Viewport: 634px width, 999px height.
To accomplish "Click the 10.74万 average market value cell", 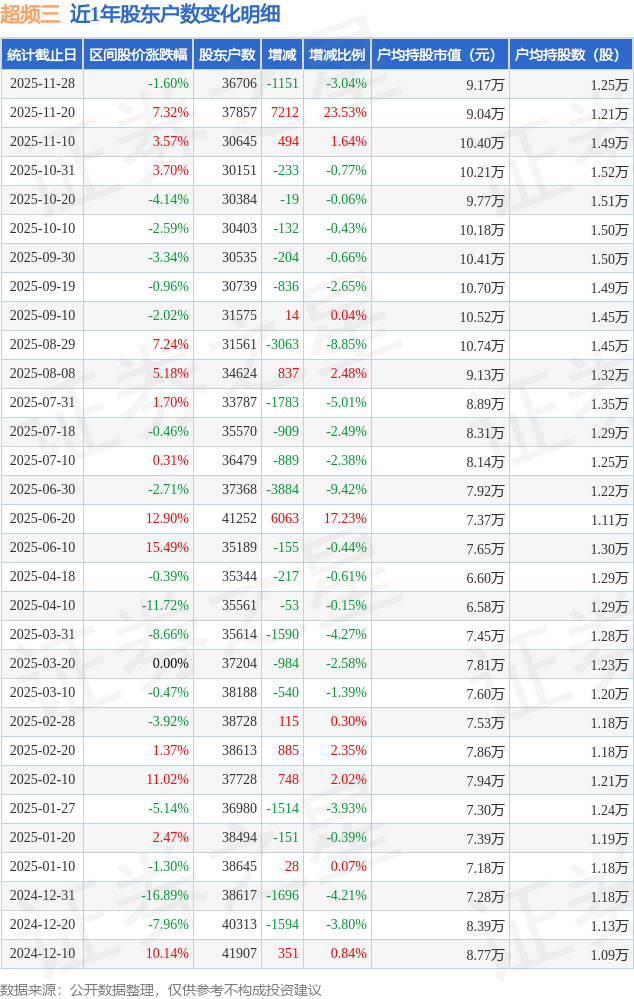I will pyautogui.click(x=482, y=345).
